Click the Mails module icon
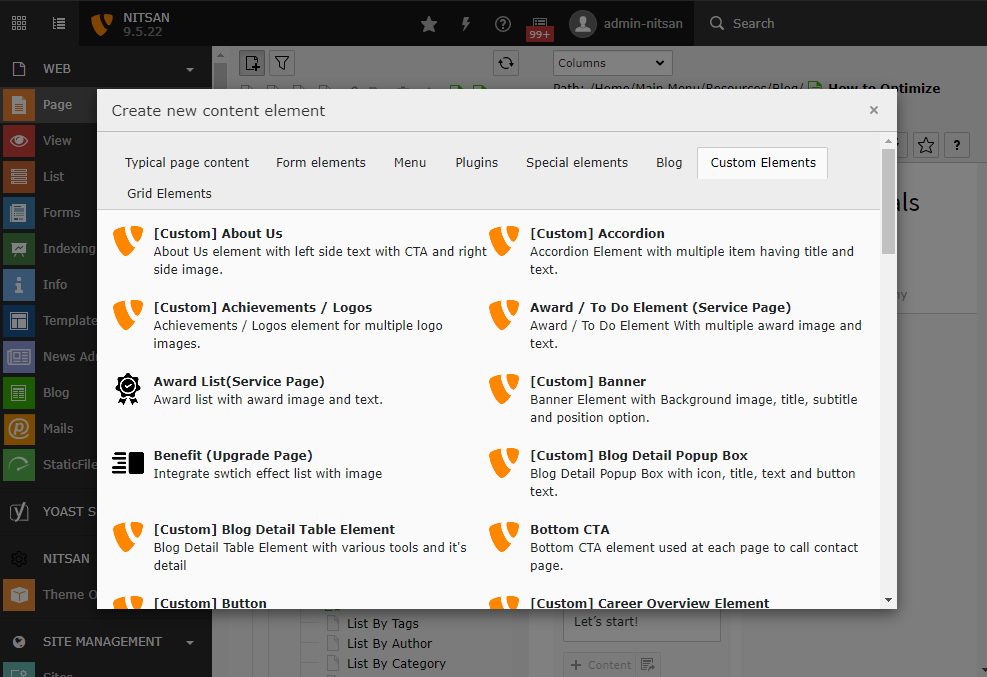Screen dimensions: 987x677 [19, 428]
